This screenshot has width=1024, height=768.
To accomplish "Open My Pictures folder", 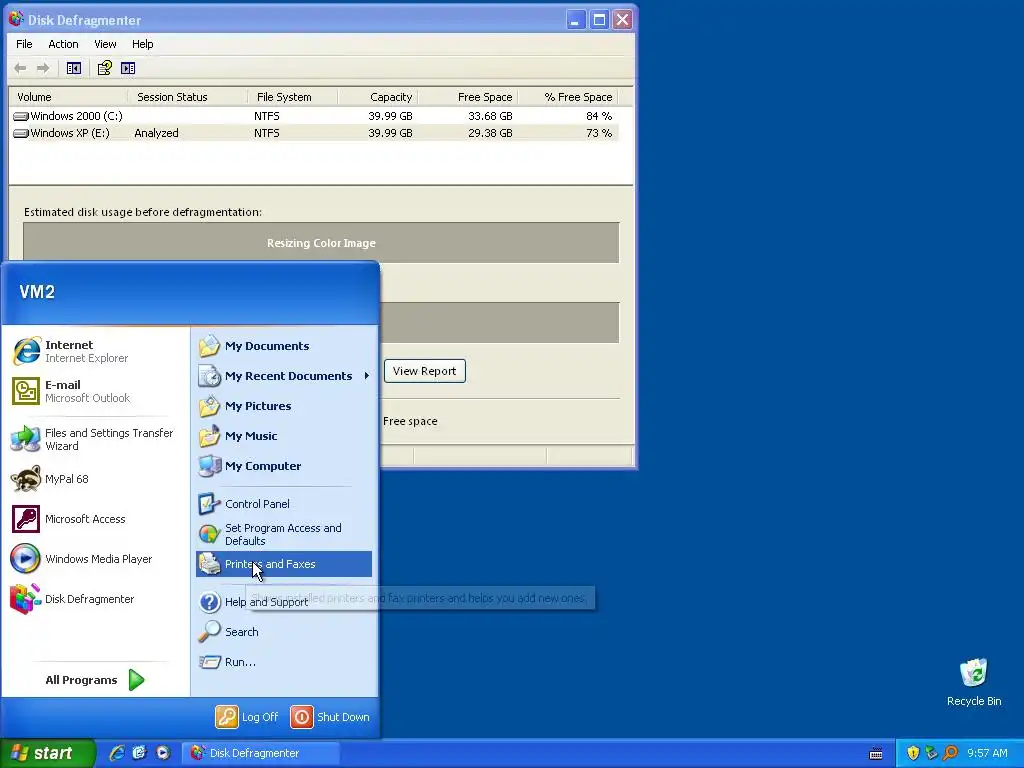I will (284, 406).
